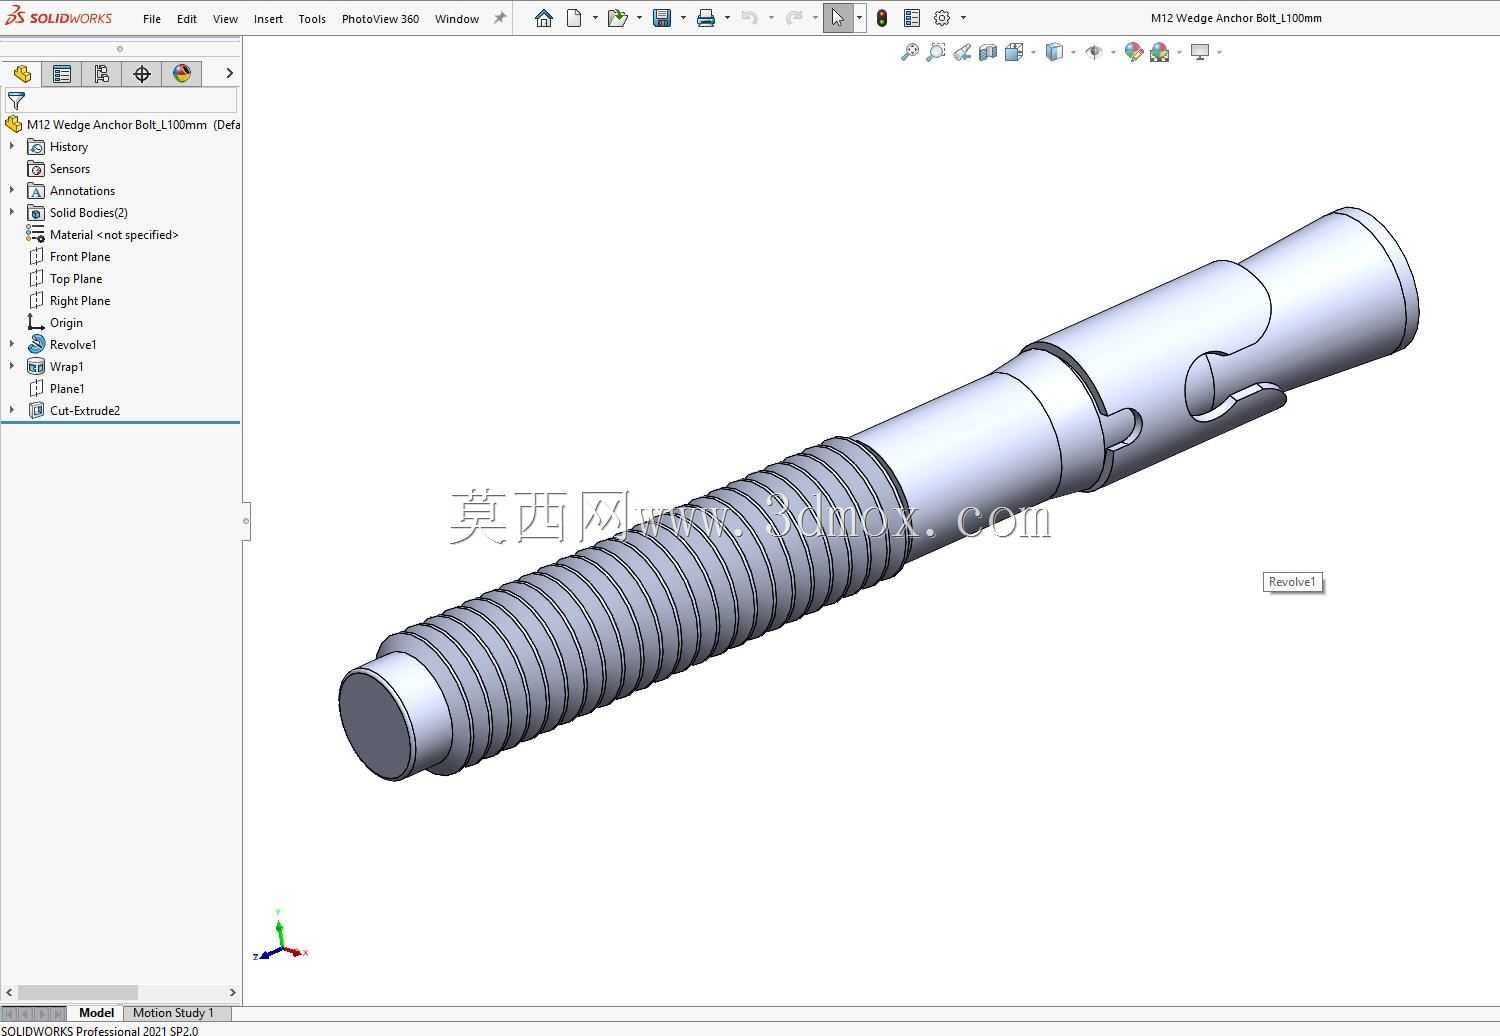Open the Print dropdown arrow

tap(727, 18)
